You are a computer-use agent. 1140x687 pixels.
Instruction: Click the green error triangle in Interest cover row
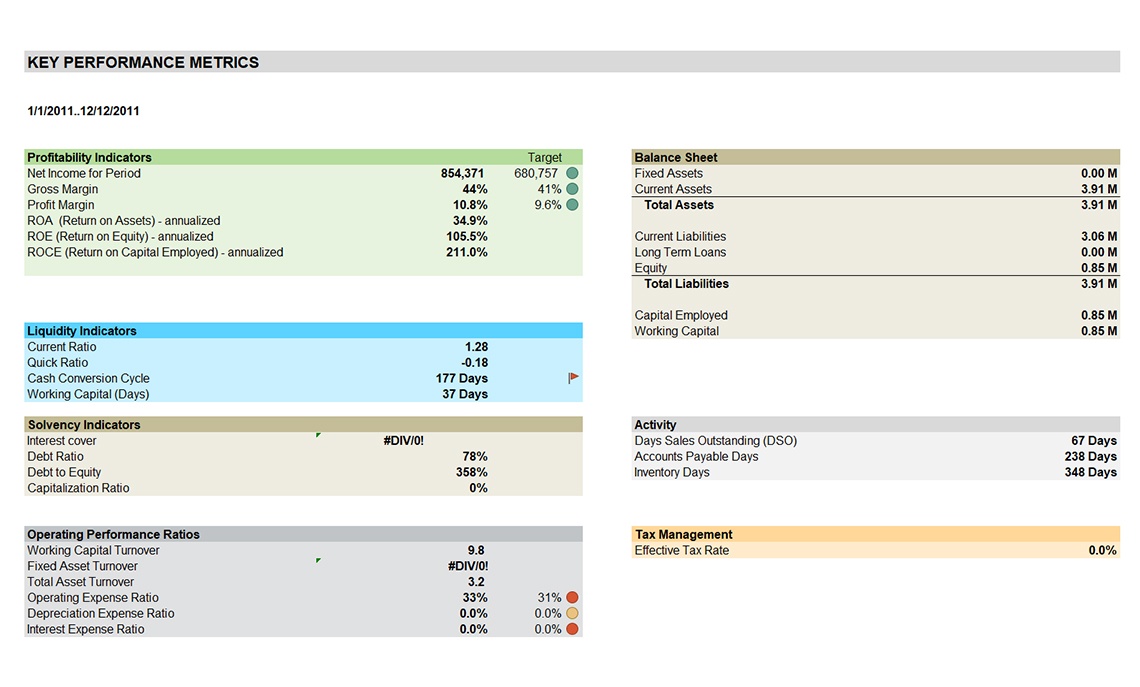318,435
